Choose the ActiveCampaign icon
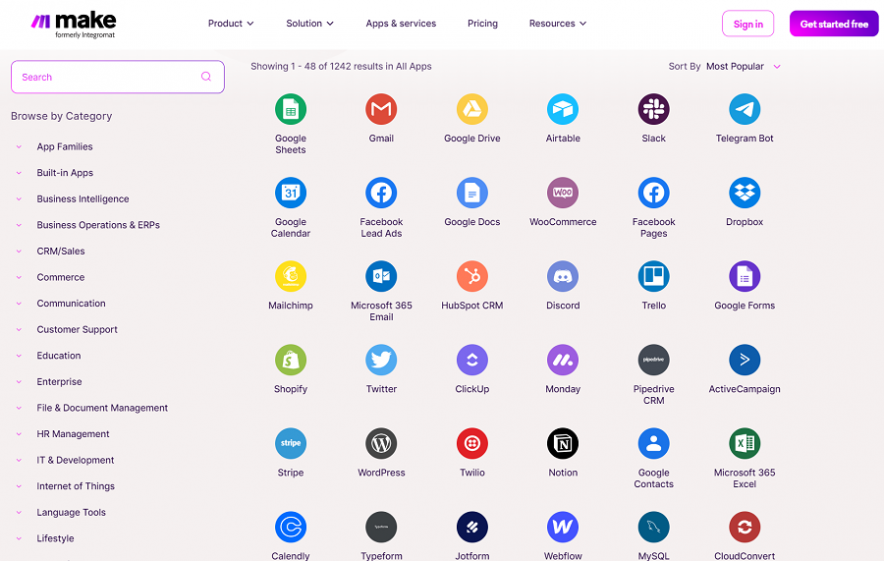 744,359
